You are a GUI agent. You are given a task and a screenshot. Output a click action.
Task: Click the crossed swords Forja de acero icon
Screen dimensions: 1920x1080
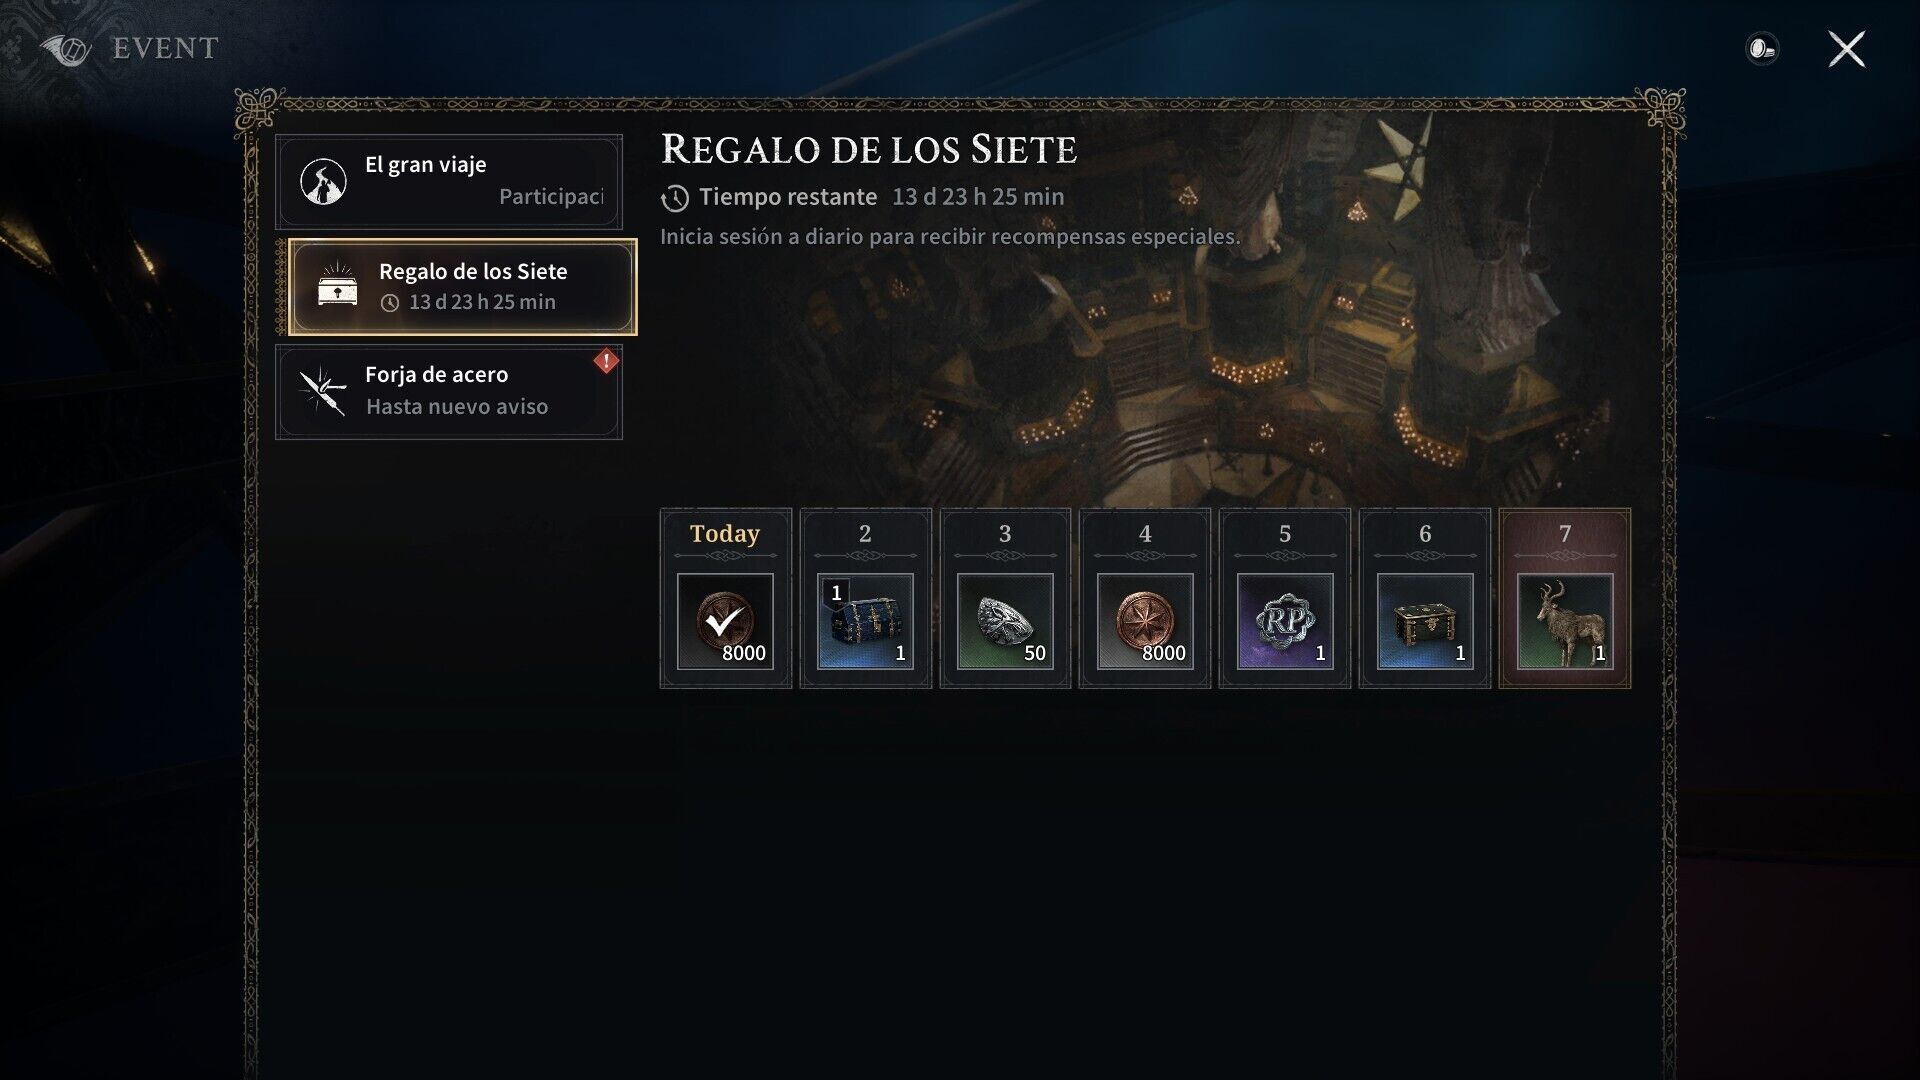click(323, 390)
